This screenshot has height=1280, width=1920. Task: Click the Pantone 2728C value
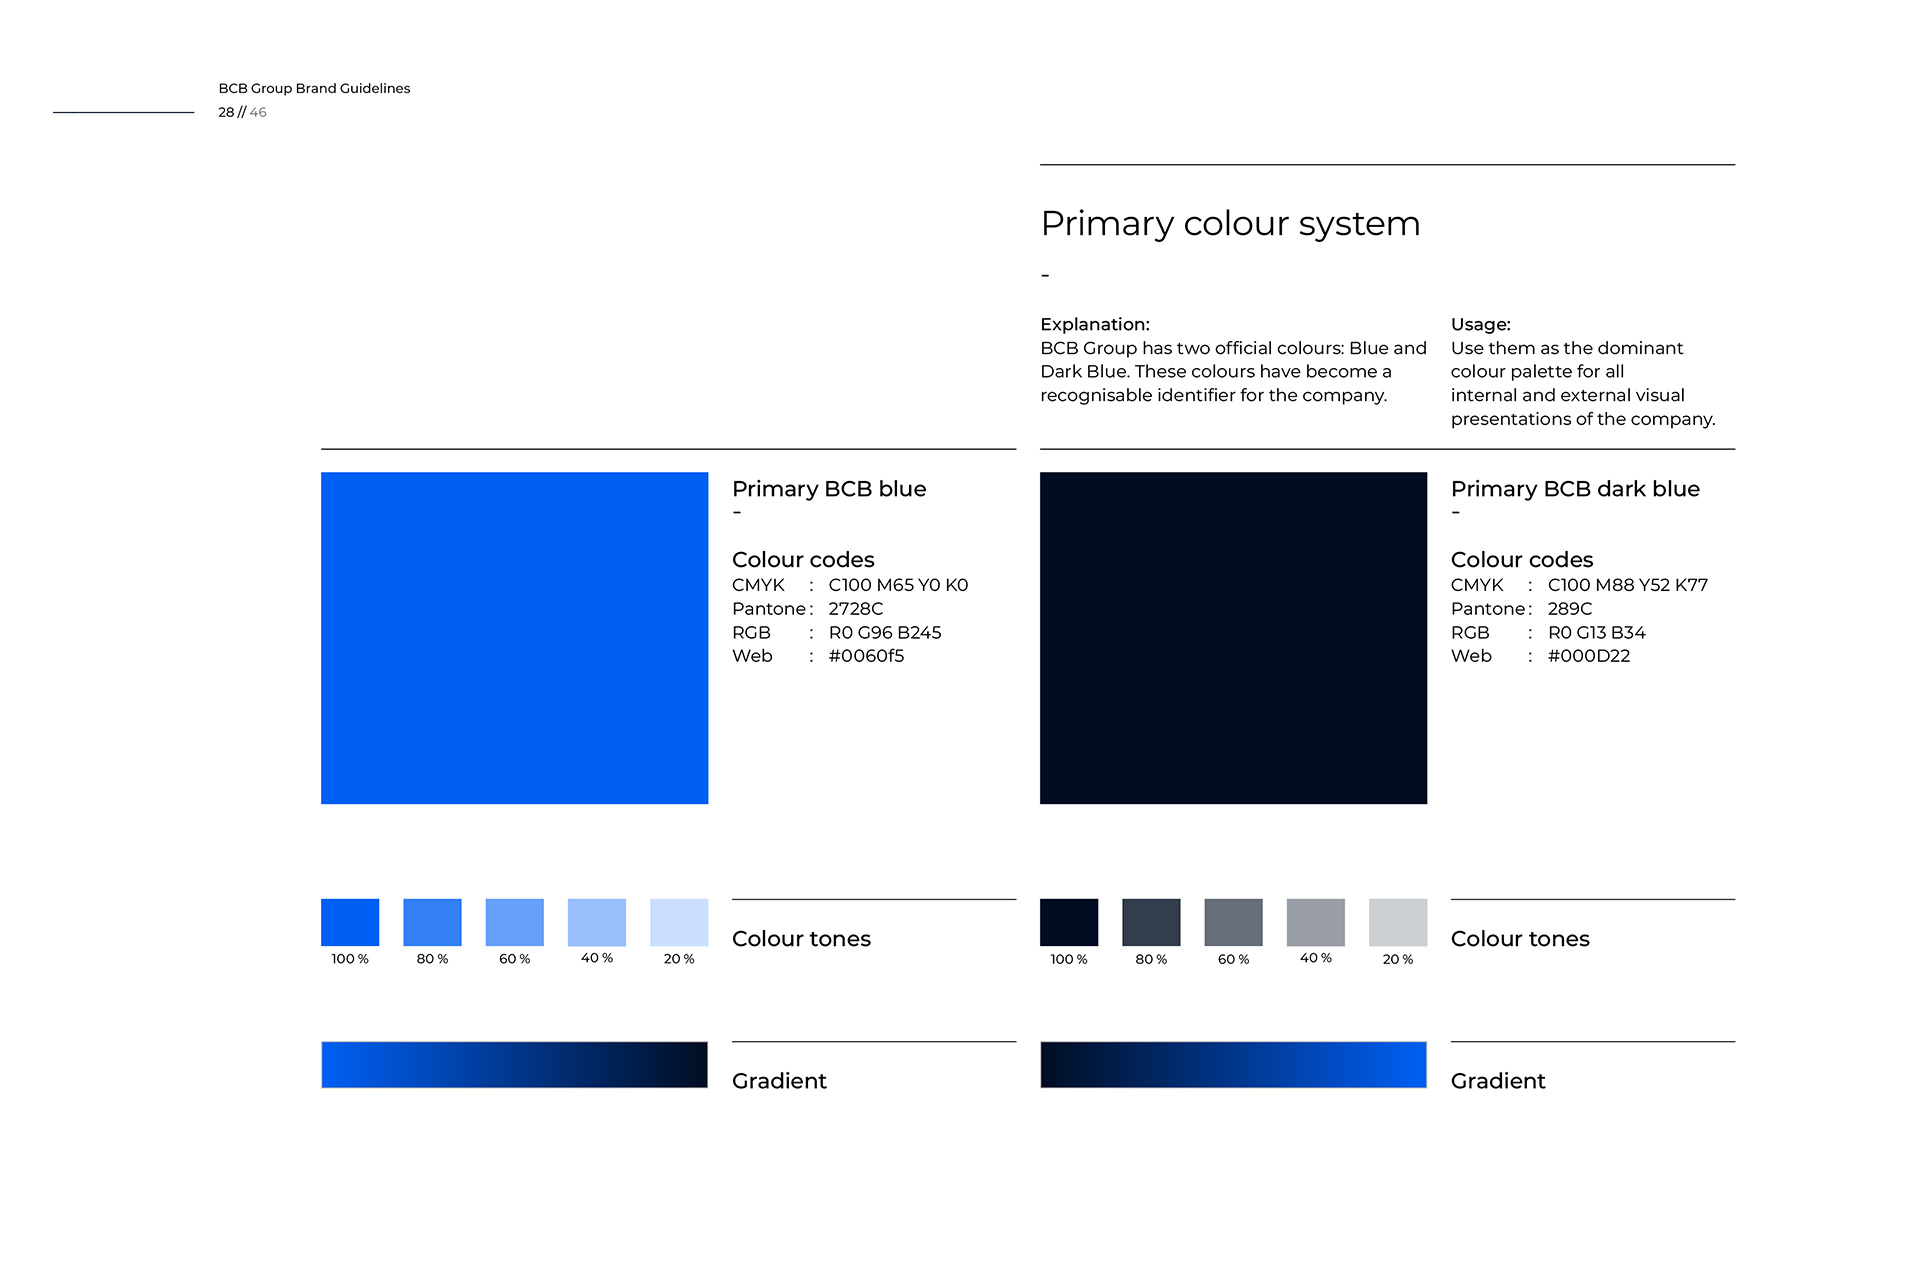click(x=856, y=609)
